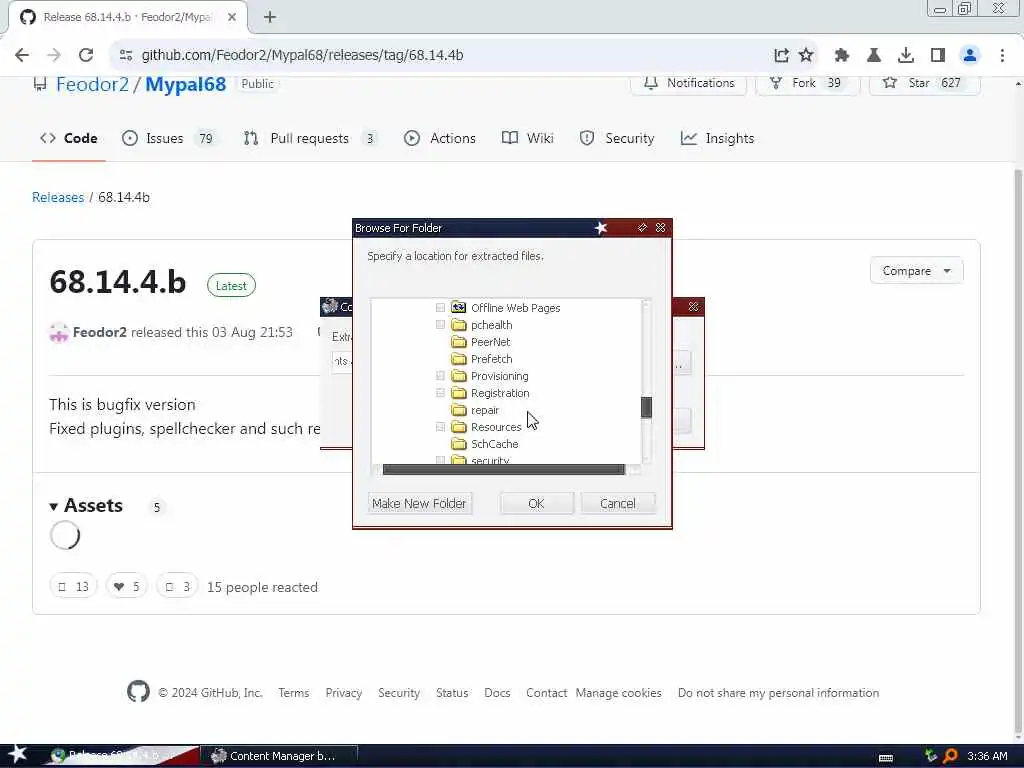
Task: Open the Pull requests tab
Action: (310, 138)
